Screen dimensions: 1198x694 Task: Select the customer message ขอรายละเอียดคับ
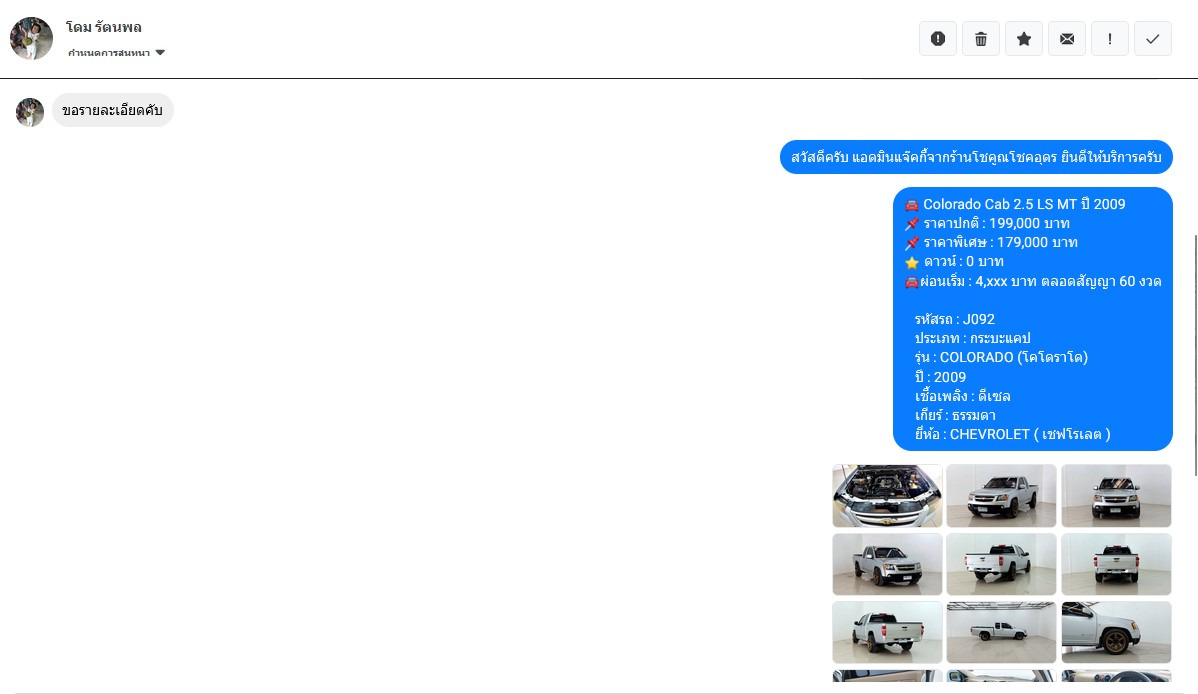[x=112, y=110]
